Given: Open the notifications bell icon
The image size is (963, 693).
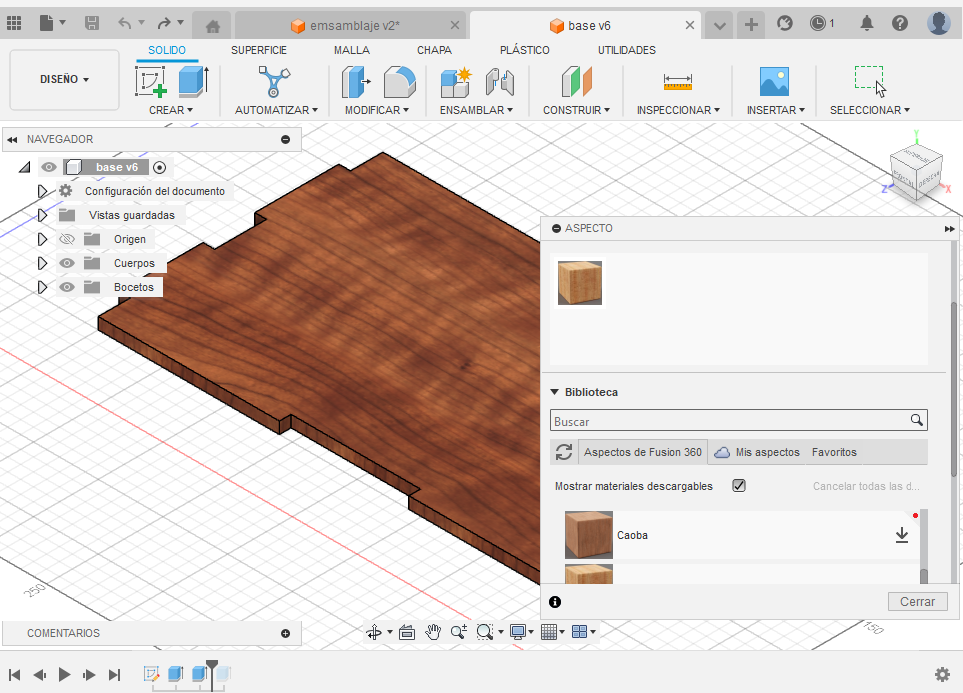Looking at the screenshot, I should click(x=867, y=23).
